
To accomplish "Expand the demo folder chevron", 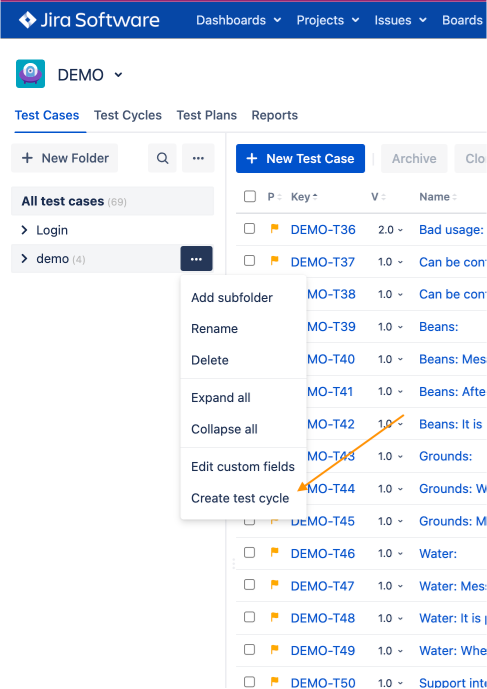I will pos(24,258).
